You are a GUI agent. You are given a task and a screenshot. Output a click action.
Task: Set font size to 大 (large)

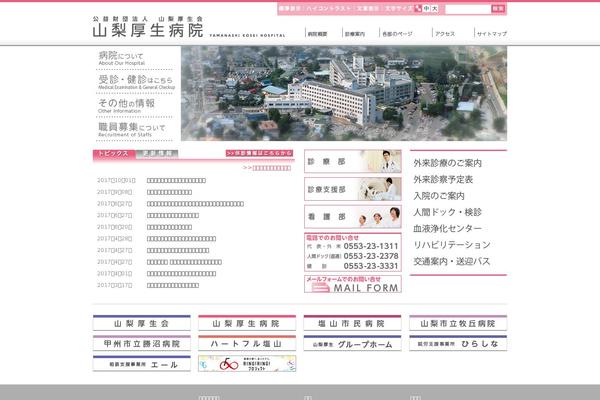click(x=434, y=8)
